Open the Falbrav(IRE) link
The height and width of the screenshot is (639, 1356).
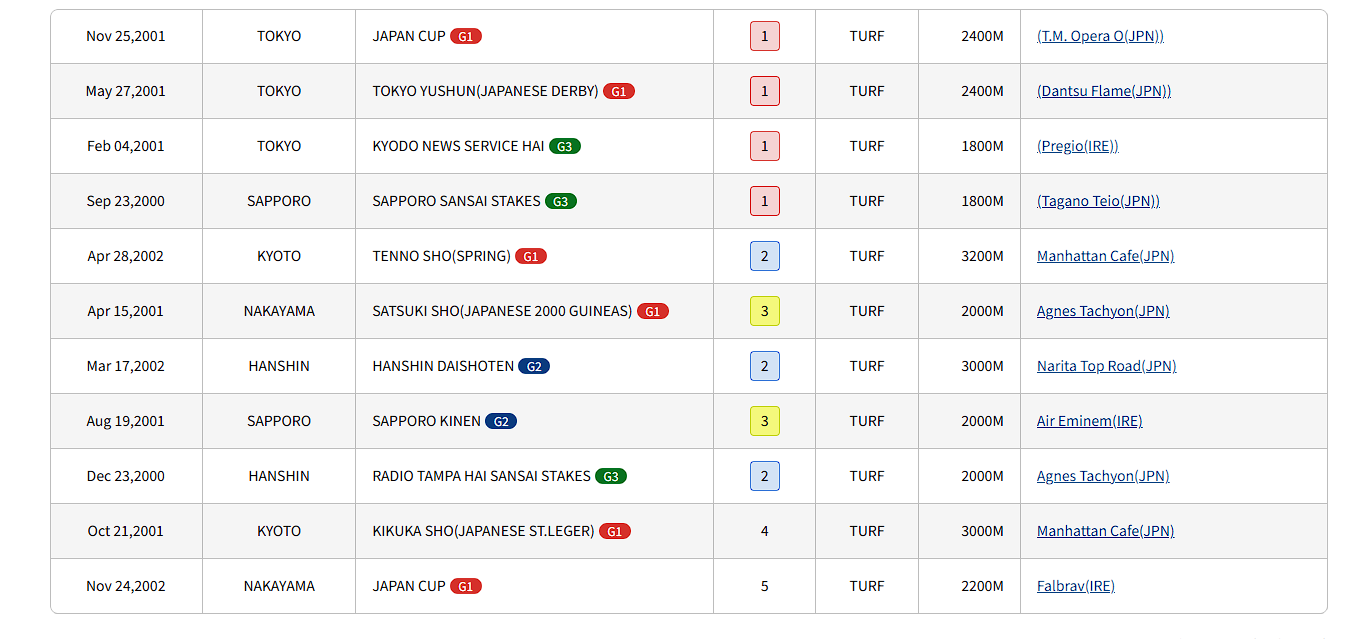(x=1075, y=586)
